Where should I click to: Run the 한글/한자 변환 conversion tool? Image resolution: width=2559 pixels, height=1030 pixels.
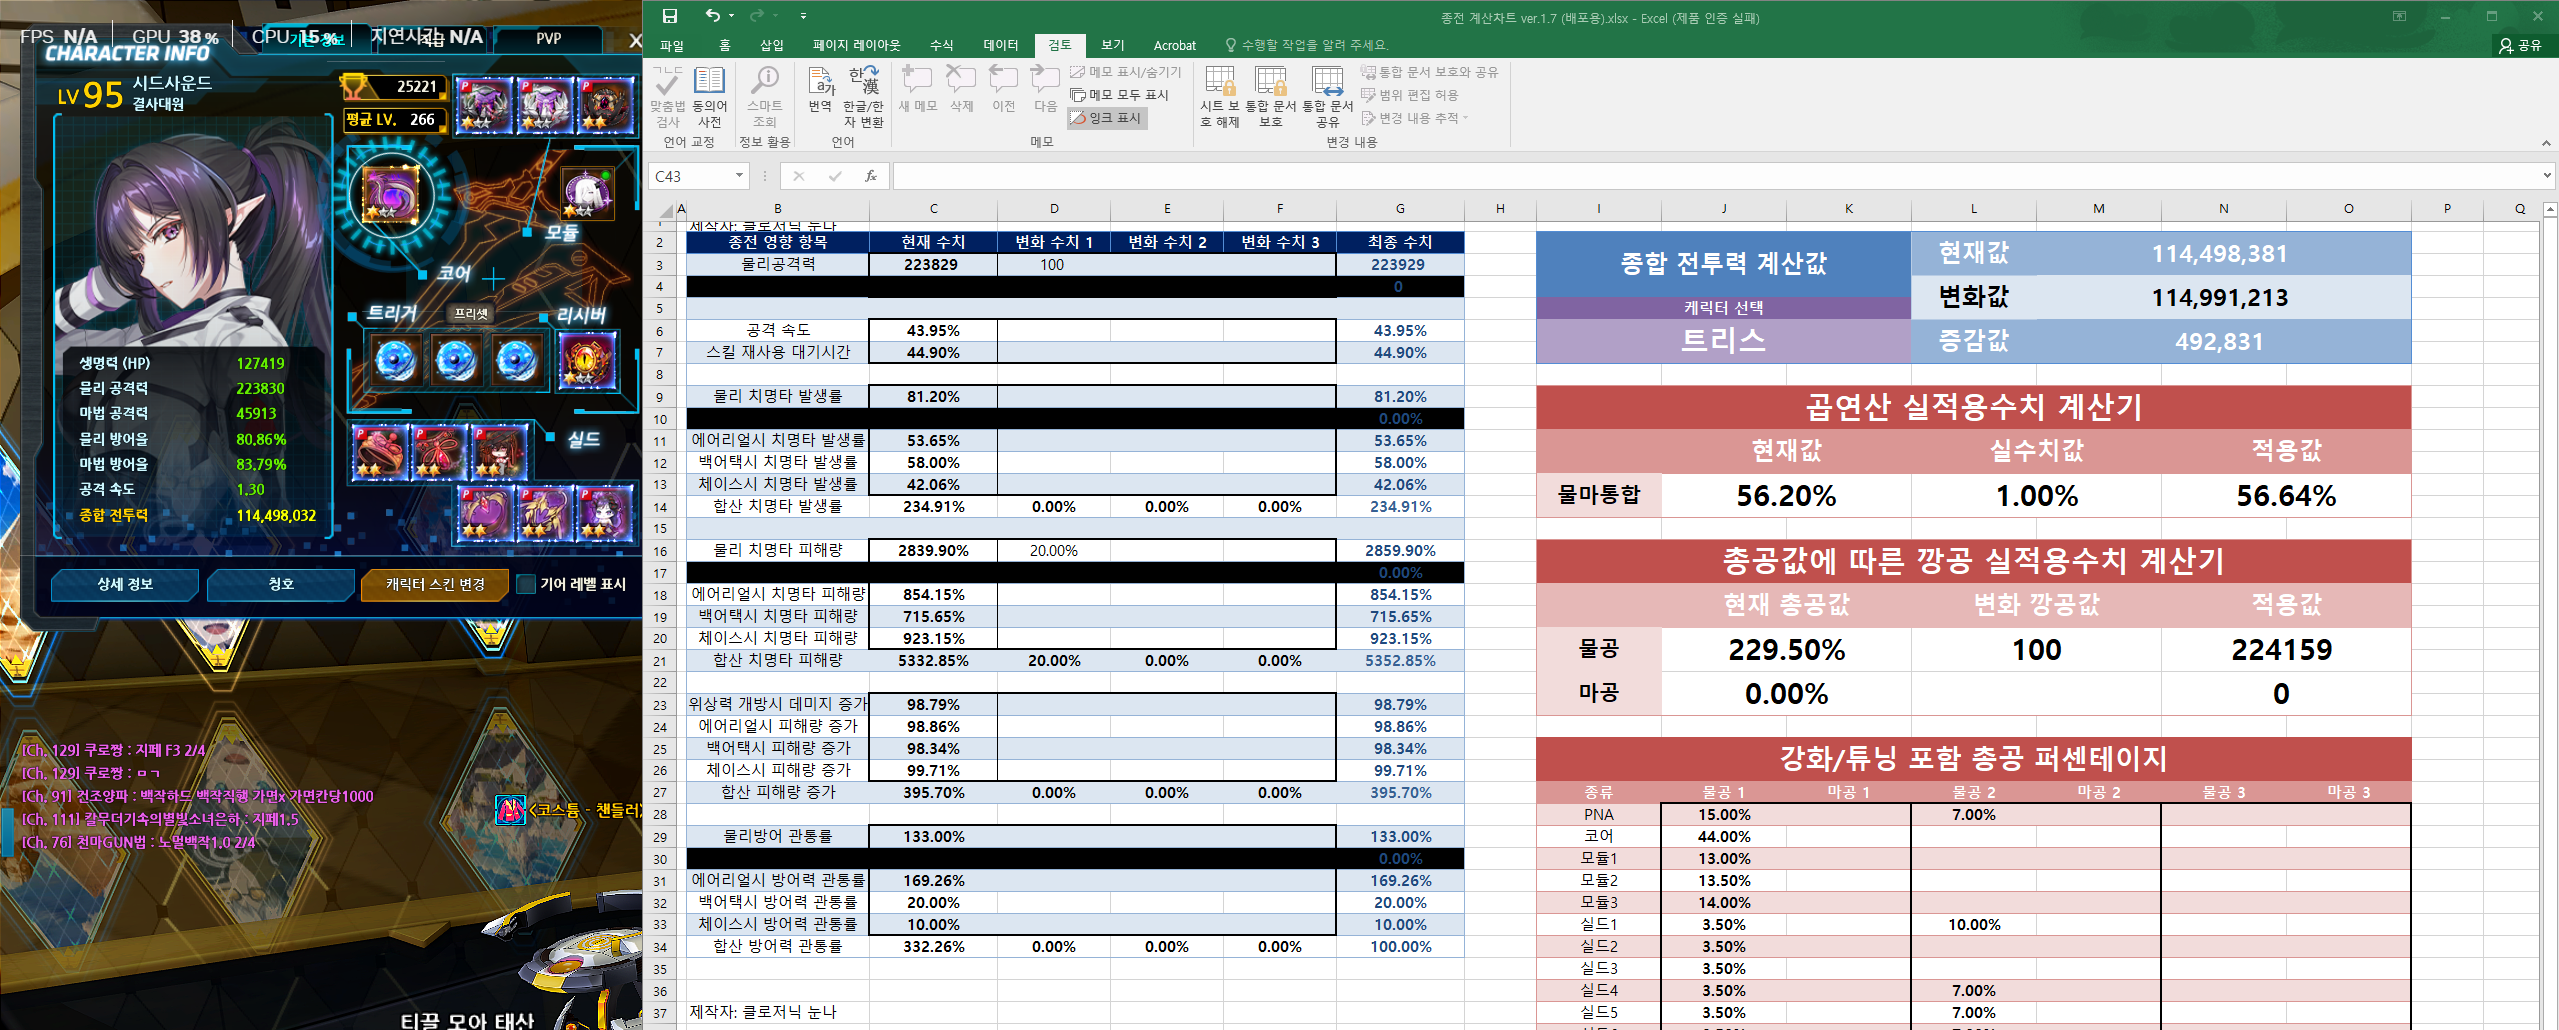[863, 97]
